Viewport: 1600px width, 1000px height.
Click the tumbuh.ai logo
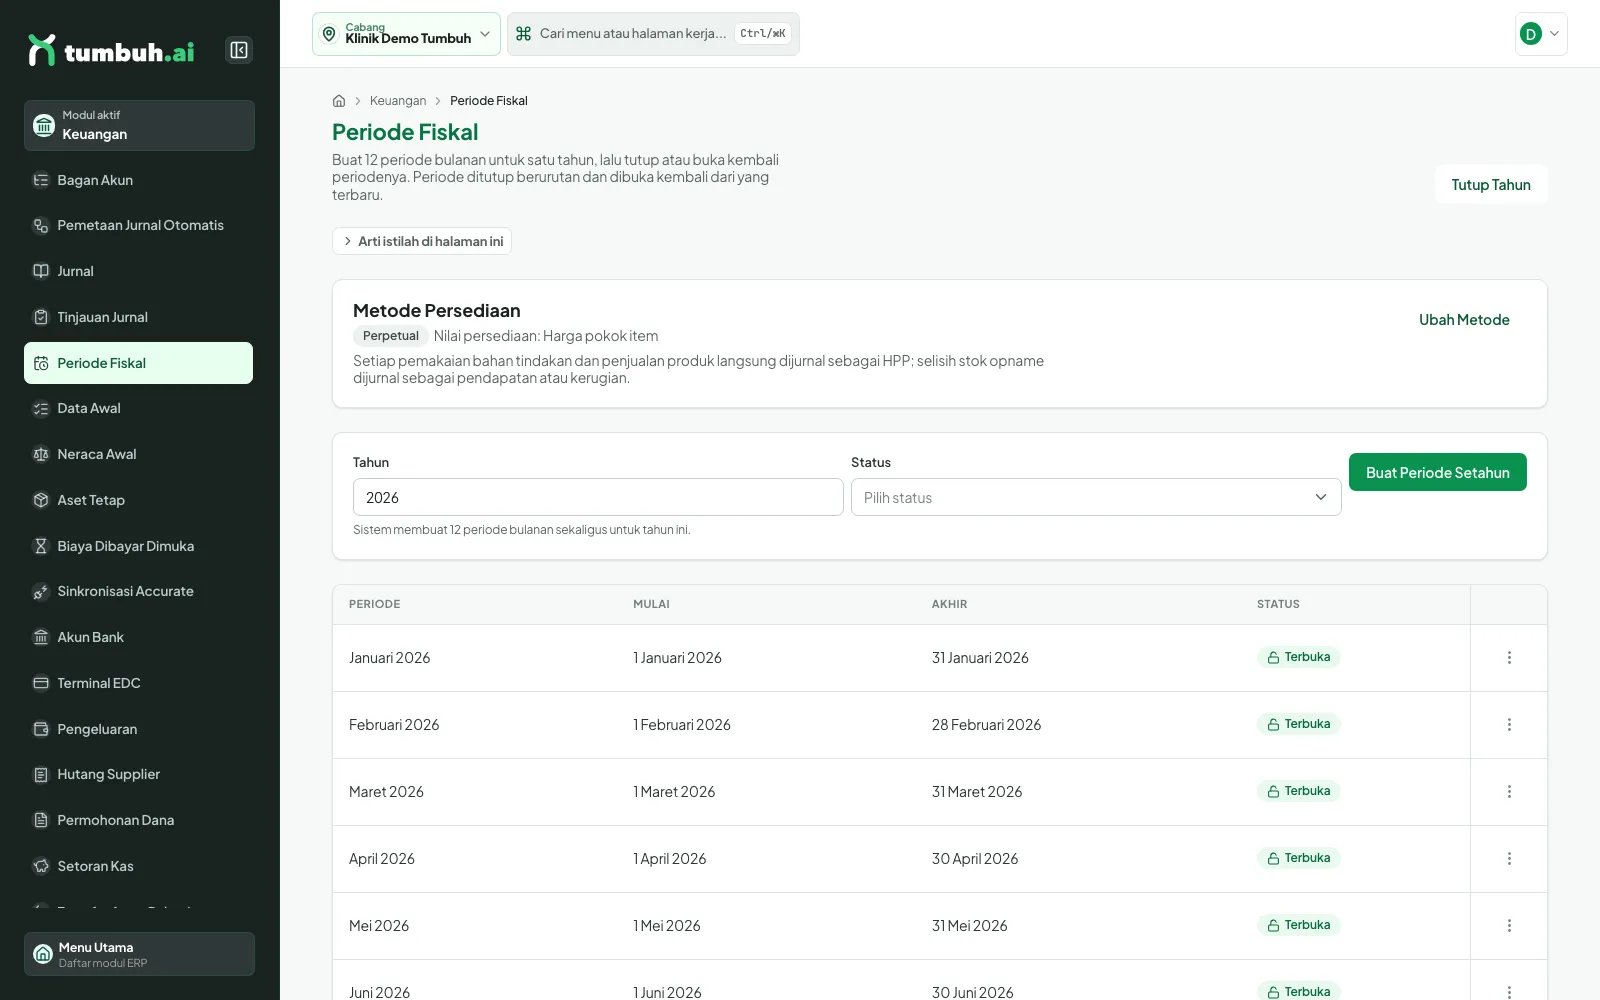111,50
